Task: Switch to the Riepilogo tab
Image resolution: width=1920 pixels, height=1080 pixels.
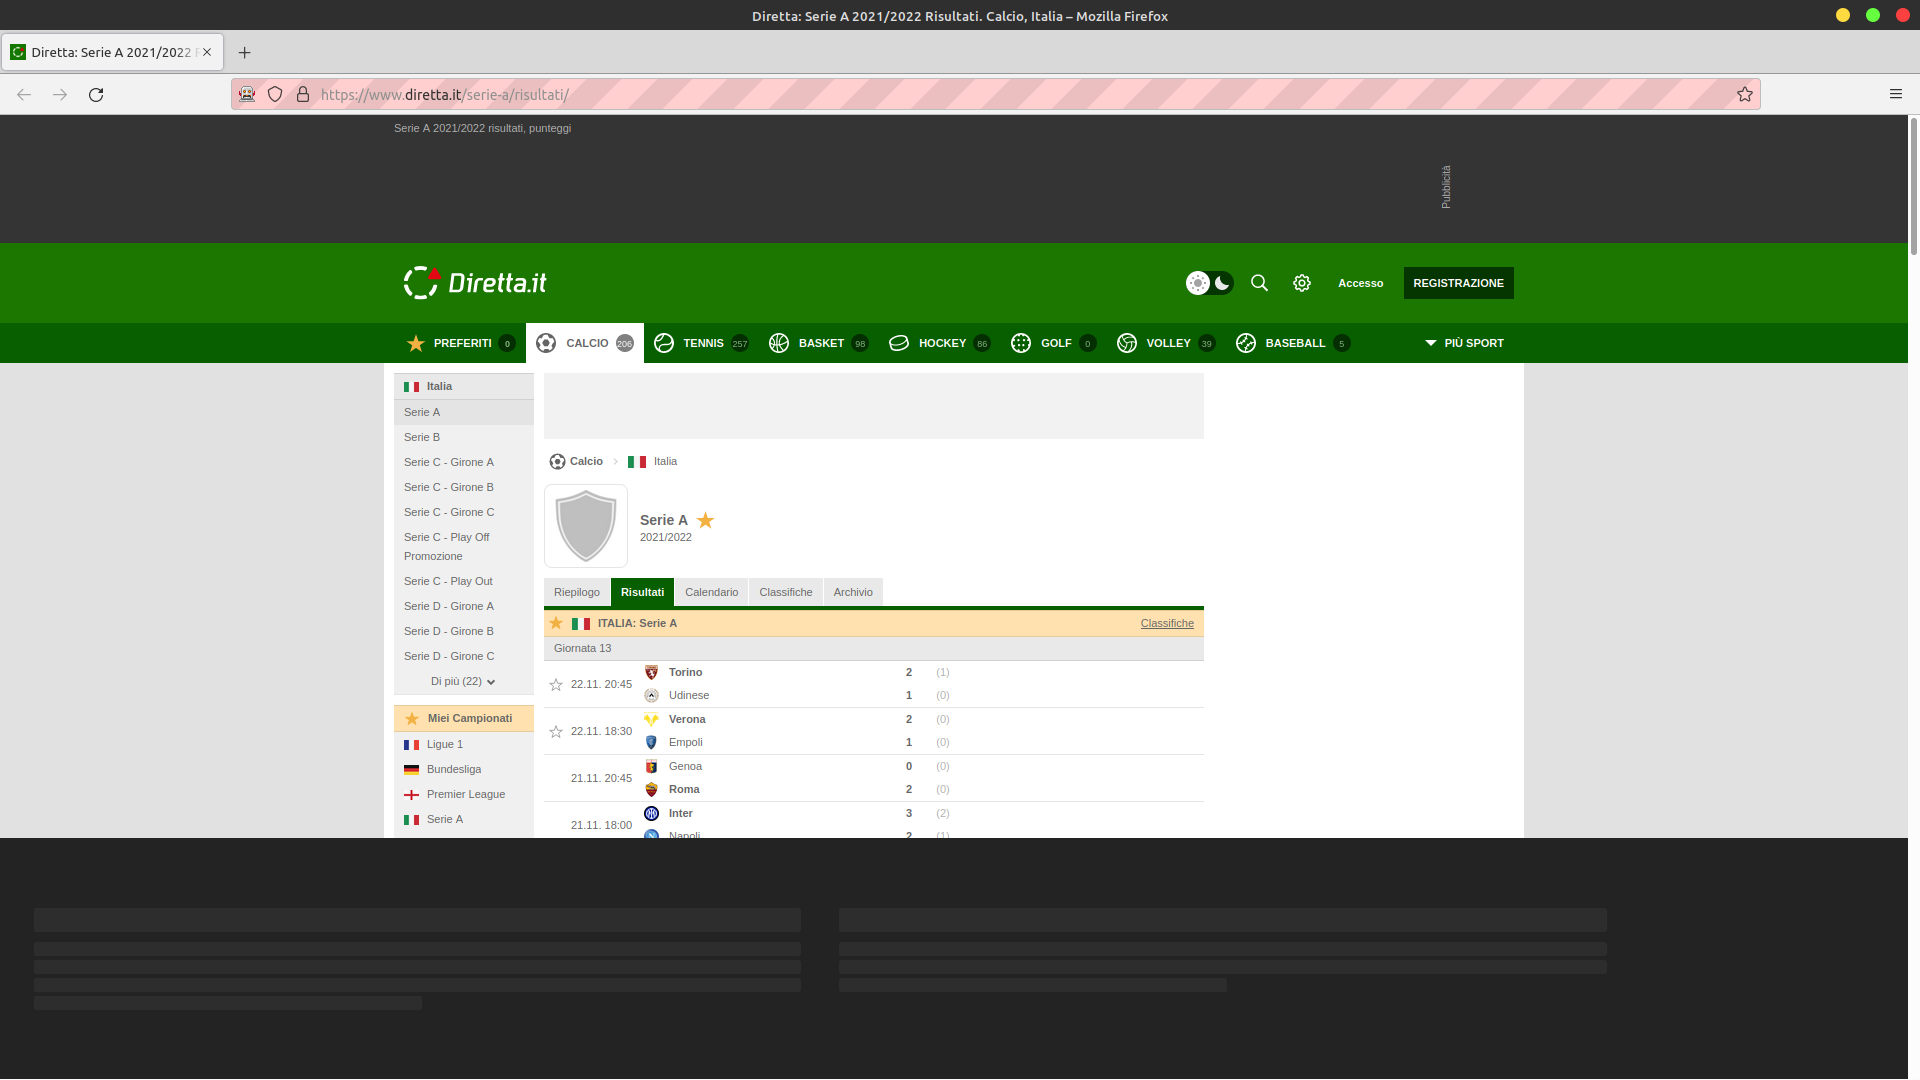Action: point(577,592)
